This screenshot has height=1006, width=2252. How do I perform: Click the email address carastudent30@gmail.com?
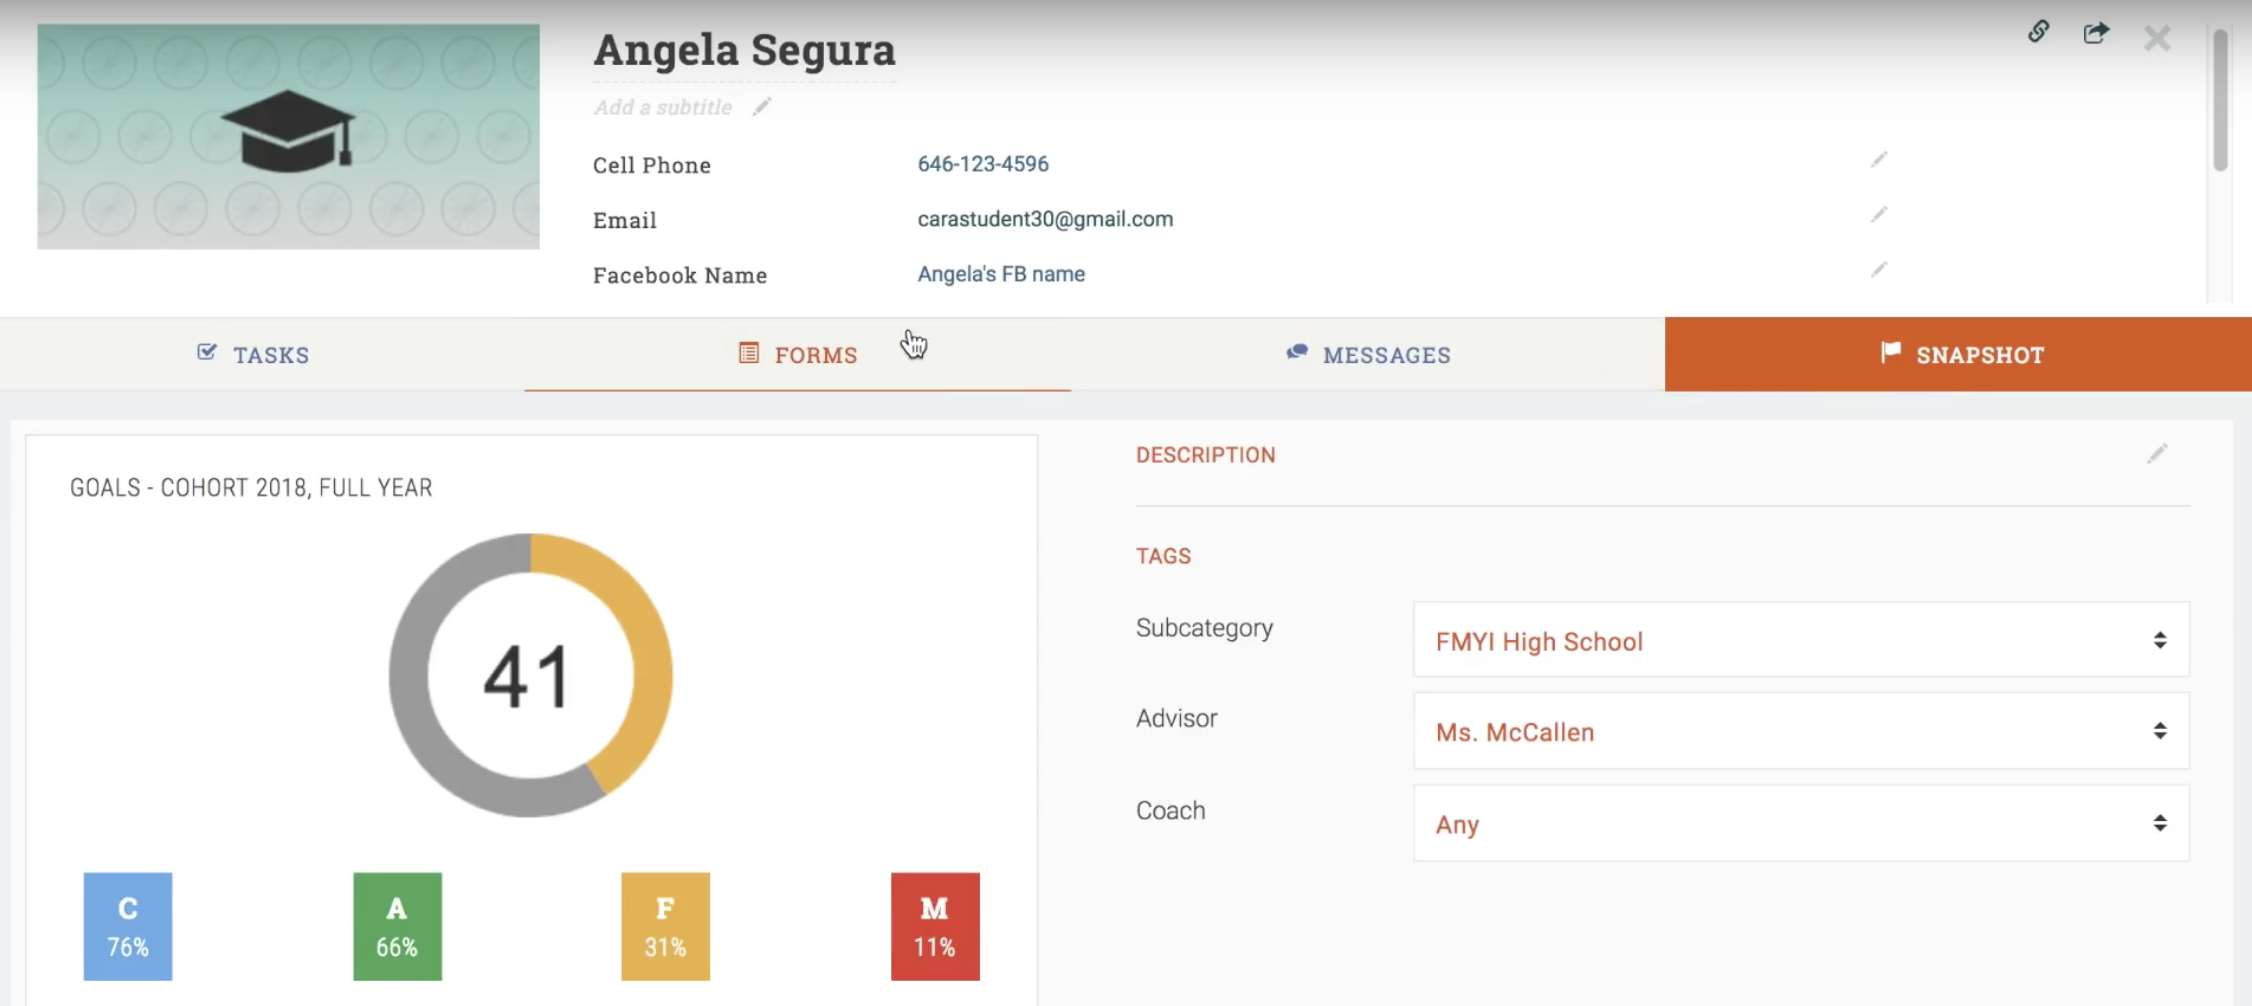point(1045,219)
